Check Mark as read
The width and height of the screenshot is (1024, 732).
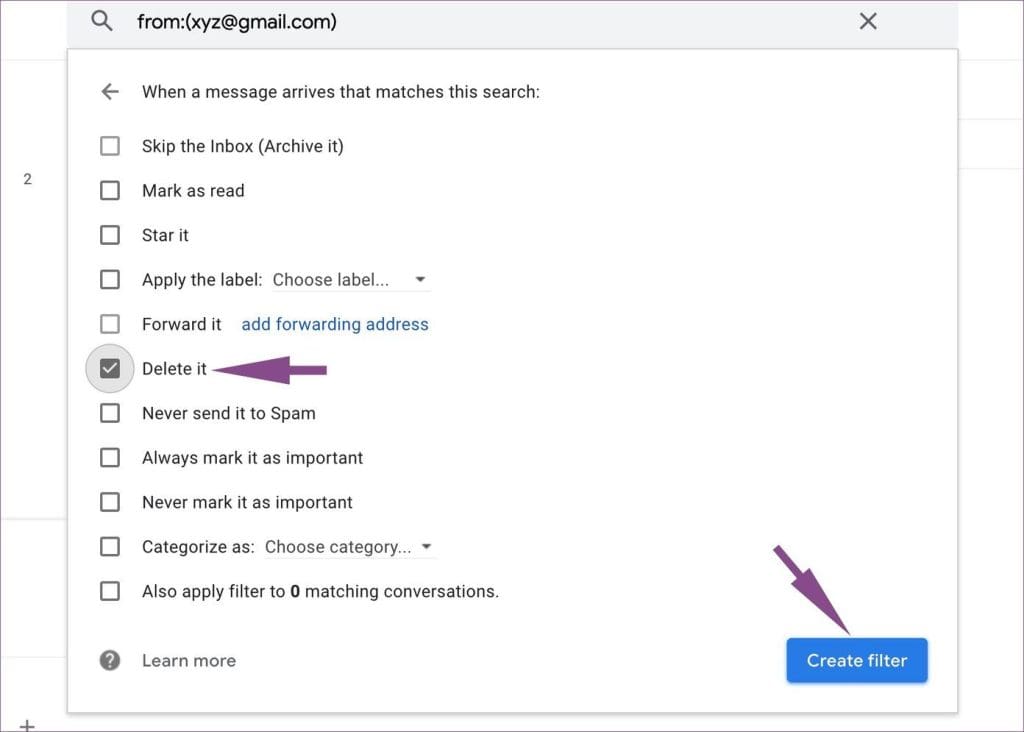click(110, 190)
